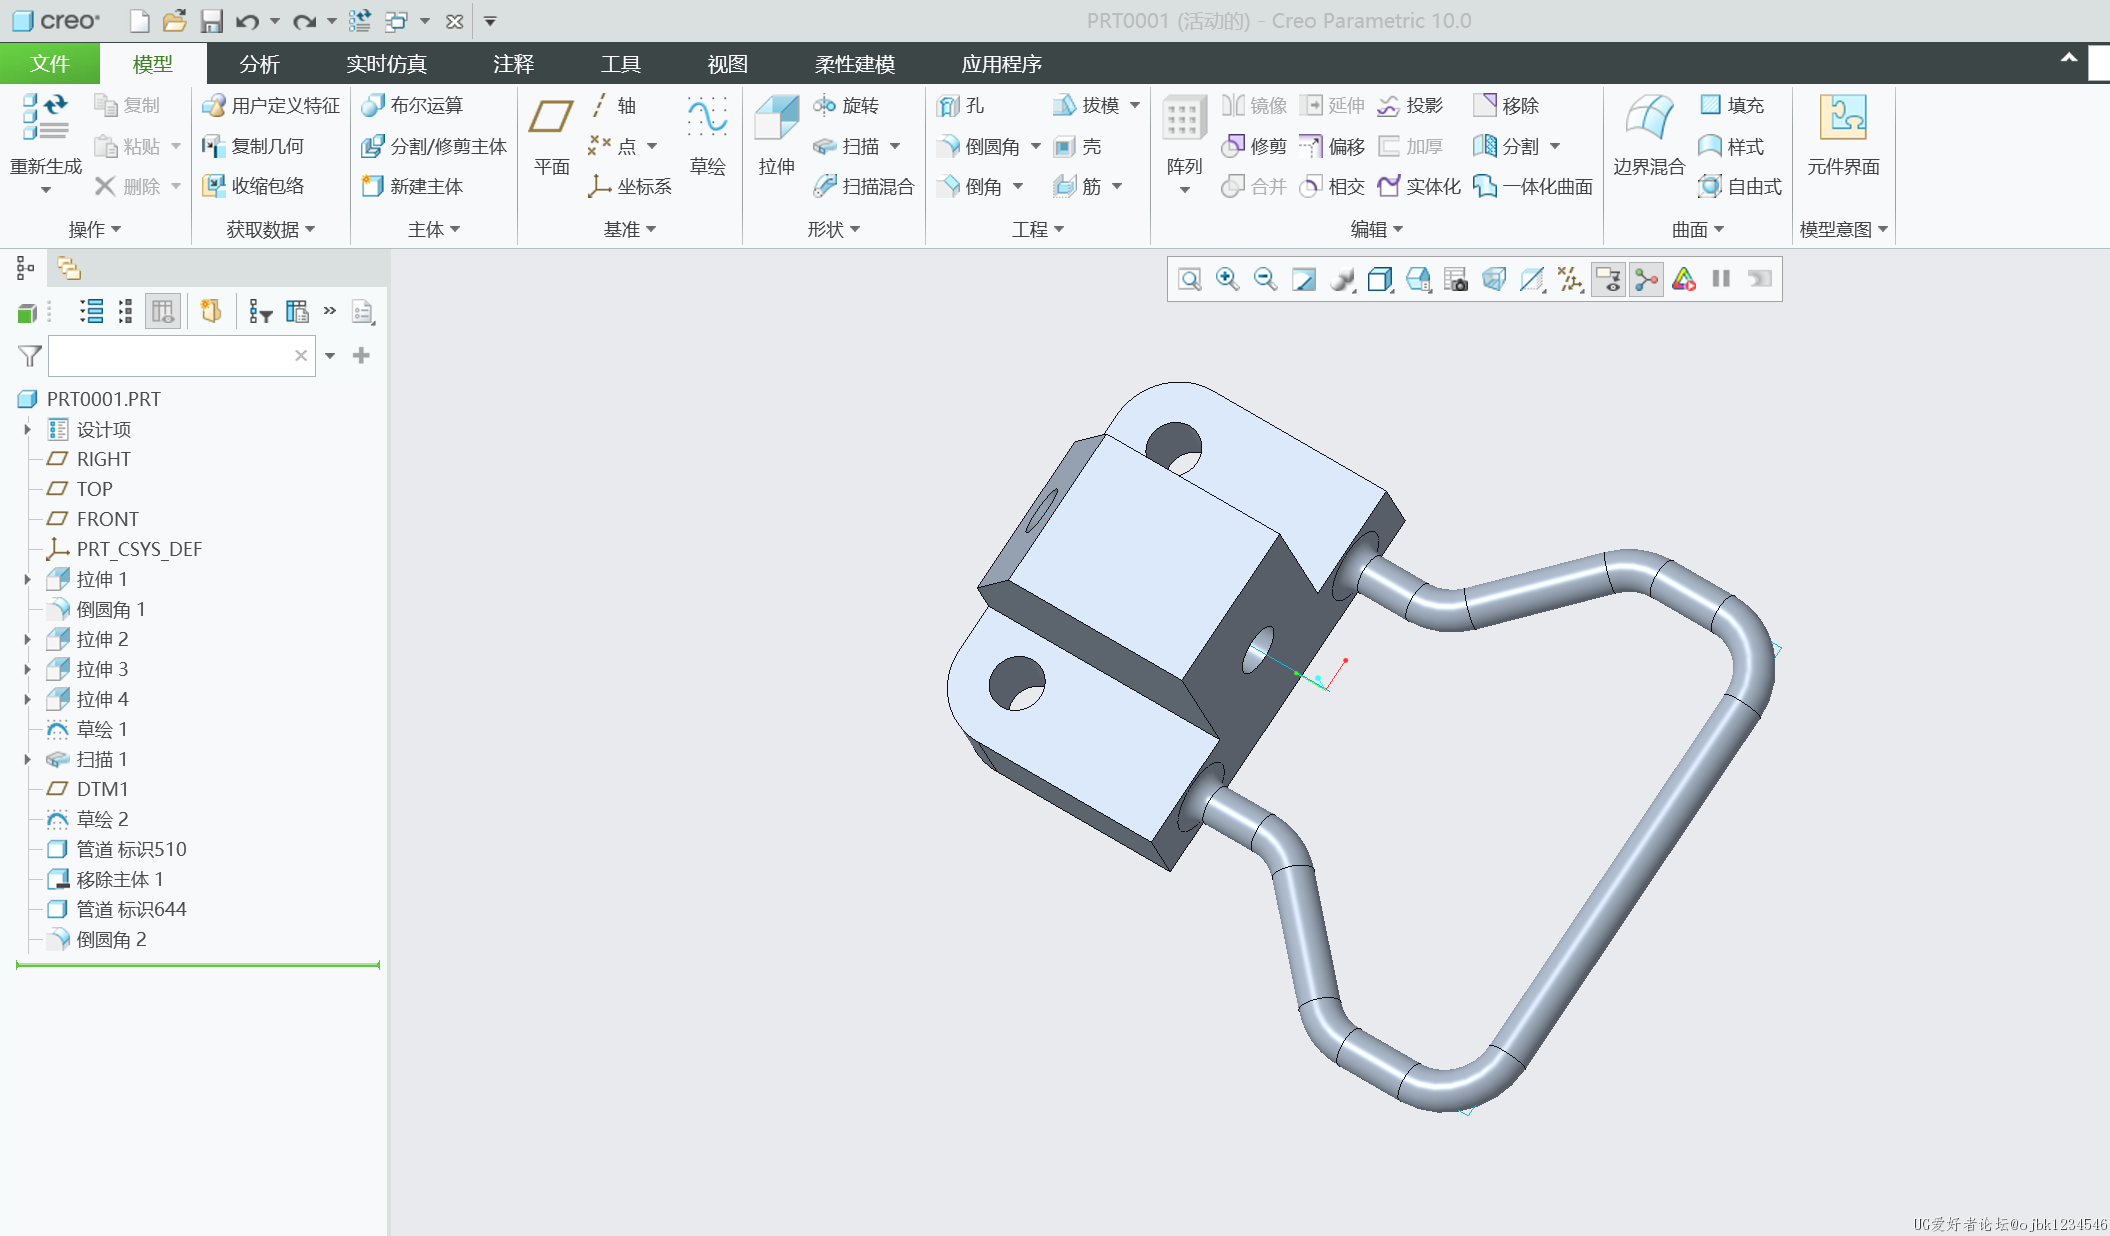This screenshot has width=2110, height=1236.
Task: Click the Project (投影) tool
Action: (x=1410, y=105)
